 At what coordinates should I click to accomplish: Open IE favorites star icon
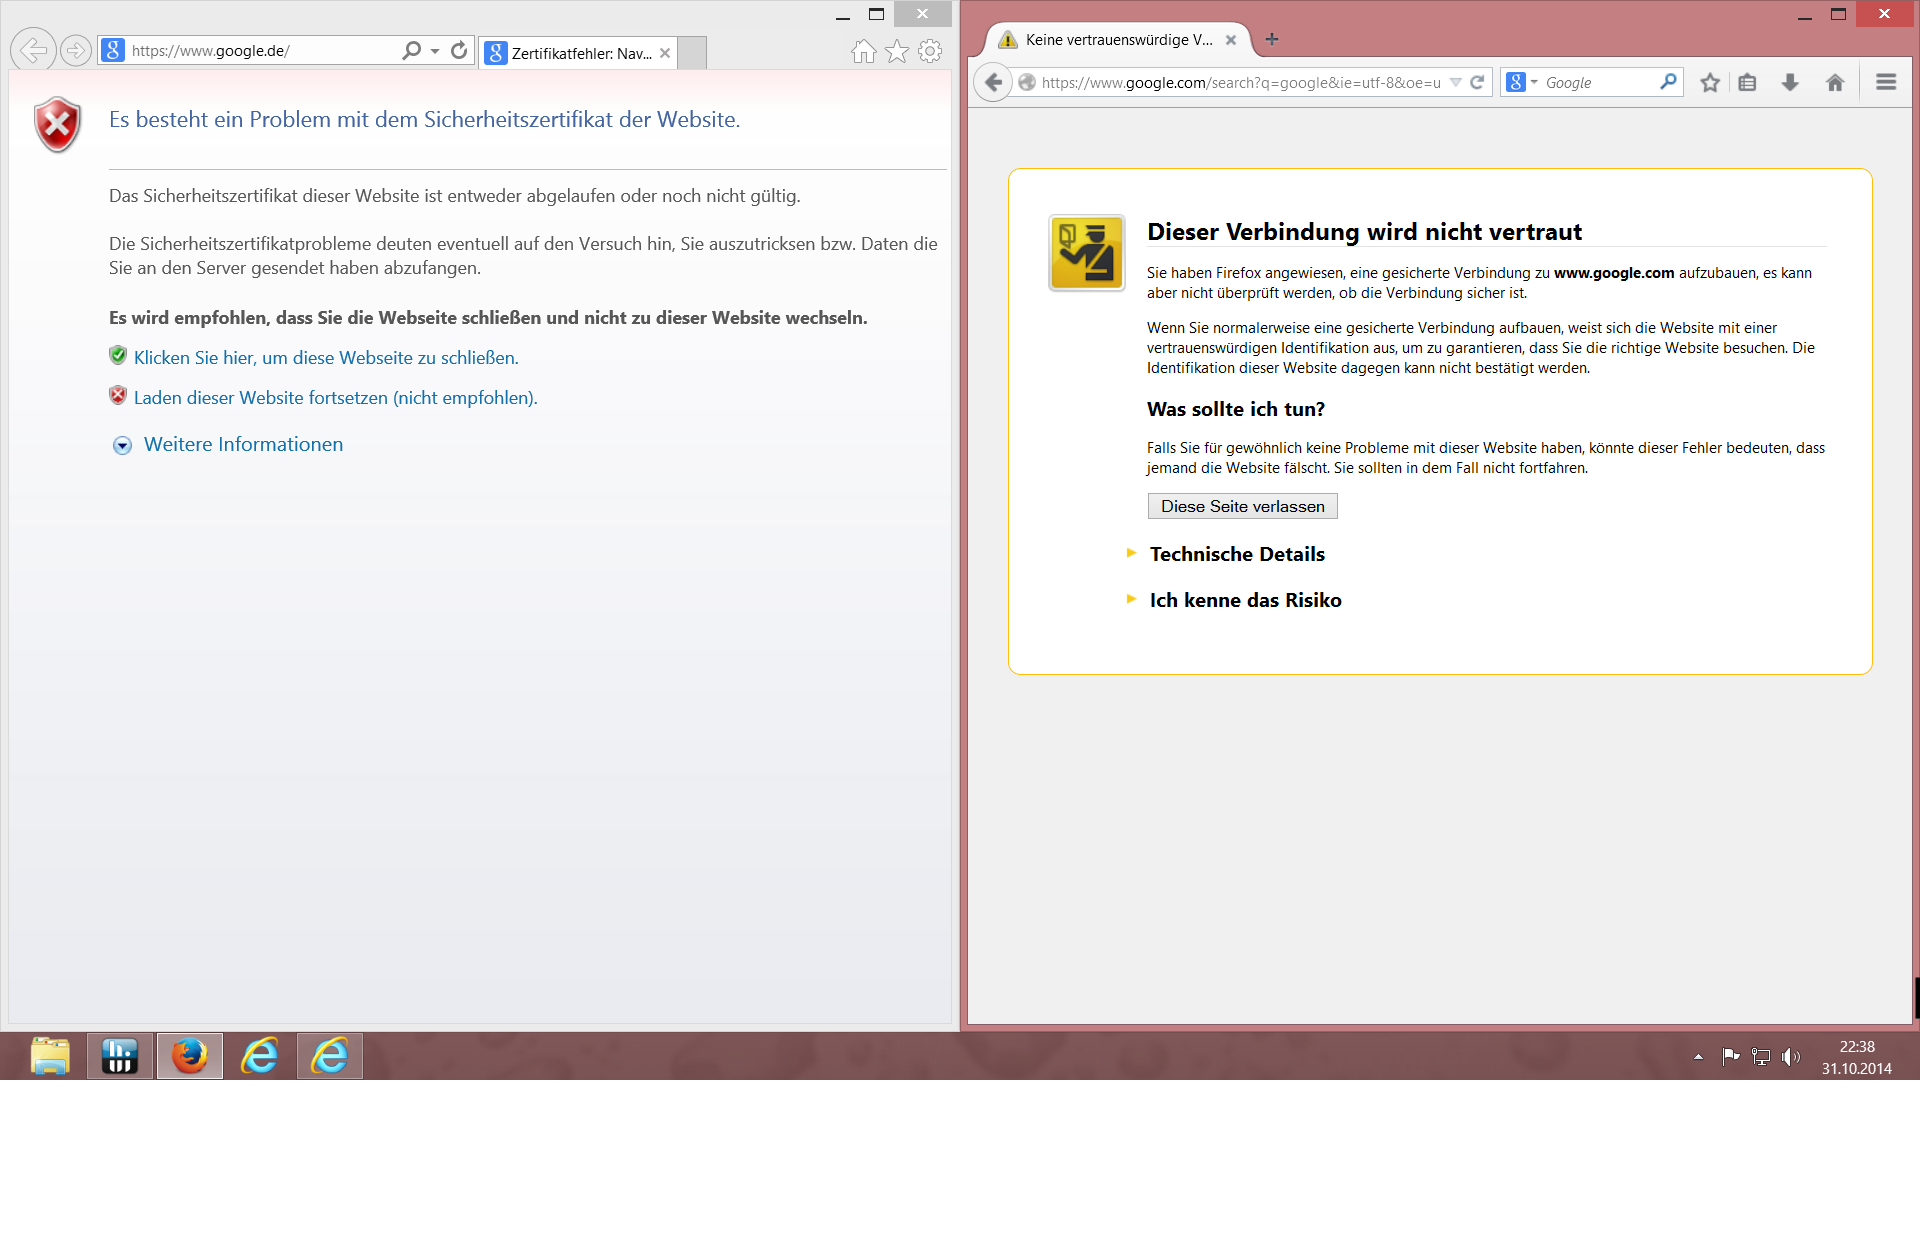pyautogui.click(x=897, y=51)
